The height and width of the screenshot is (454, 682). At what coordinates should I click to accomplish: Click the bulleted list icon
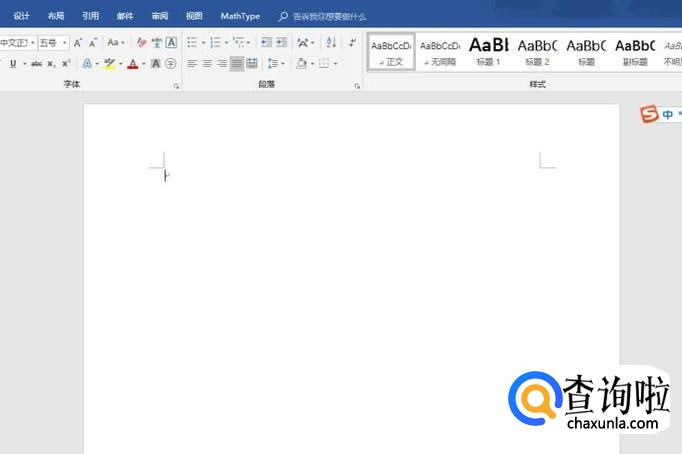click(x=192, y=42)
